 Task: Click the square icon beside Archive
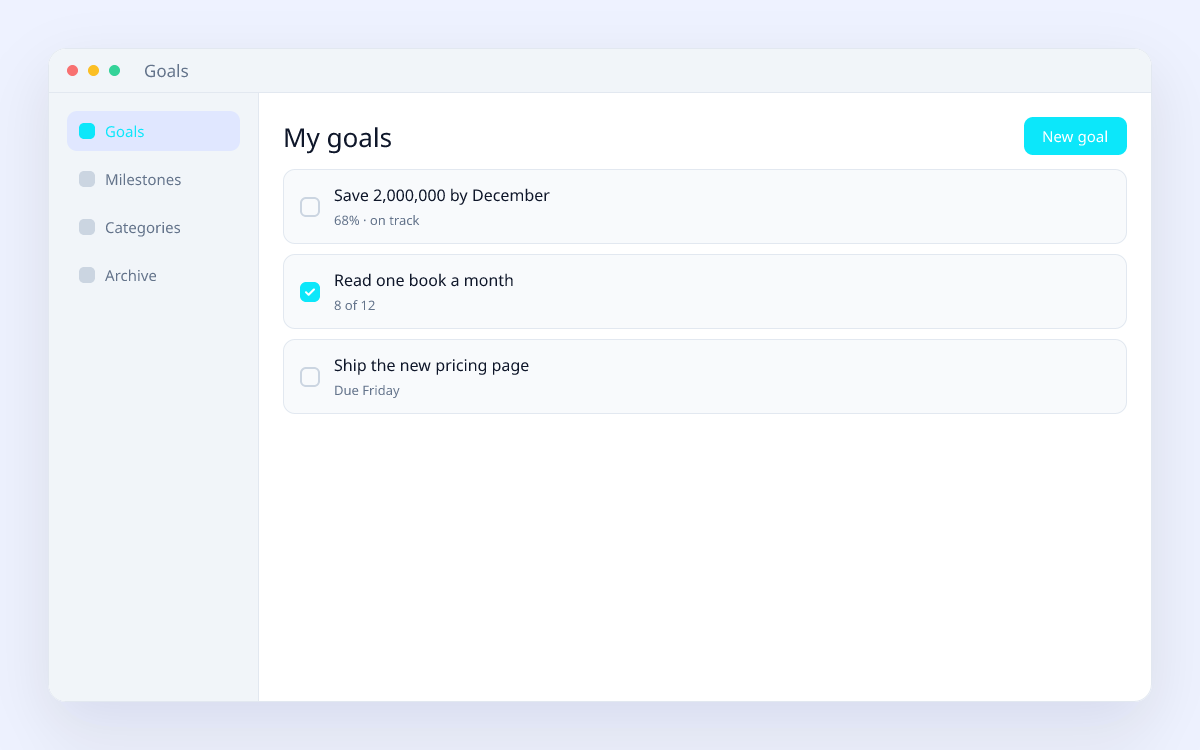pyautogui.click(x=87, y=275)
